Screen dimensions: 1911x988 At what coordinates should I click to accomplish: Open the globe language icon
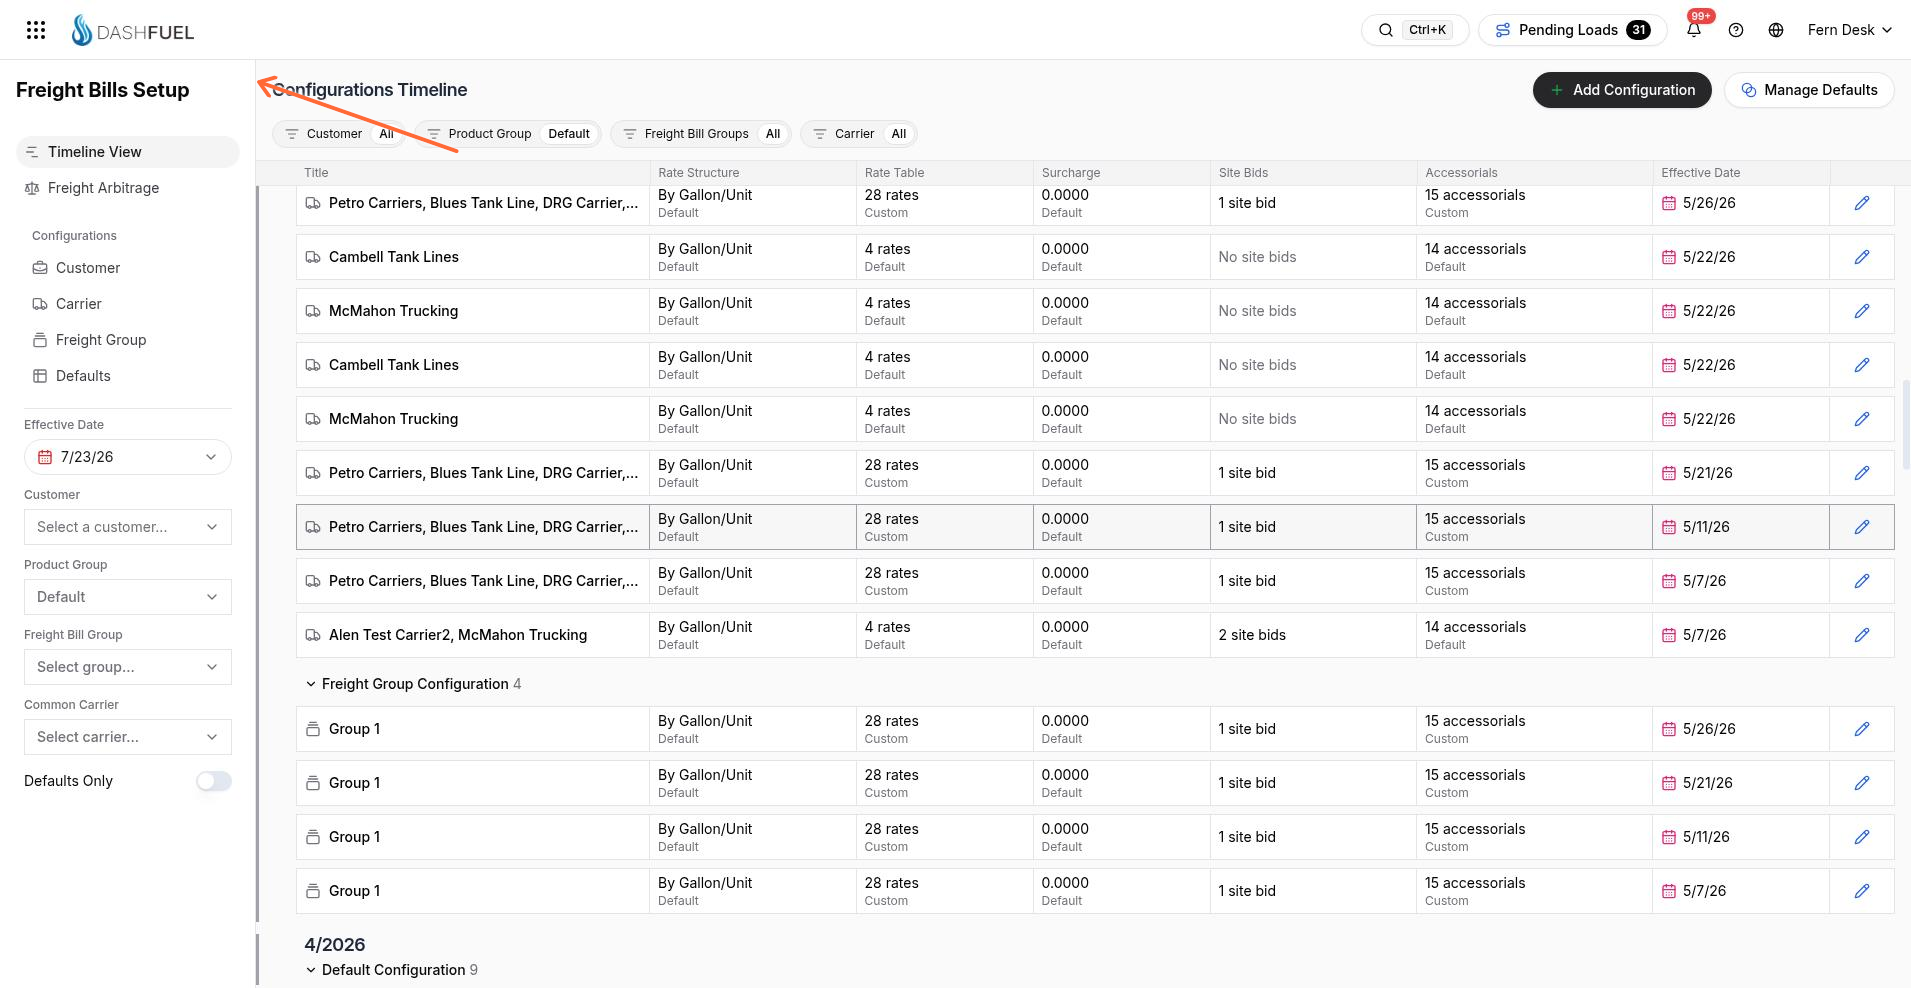point(1776,30)
